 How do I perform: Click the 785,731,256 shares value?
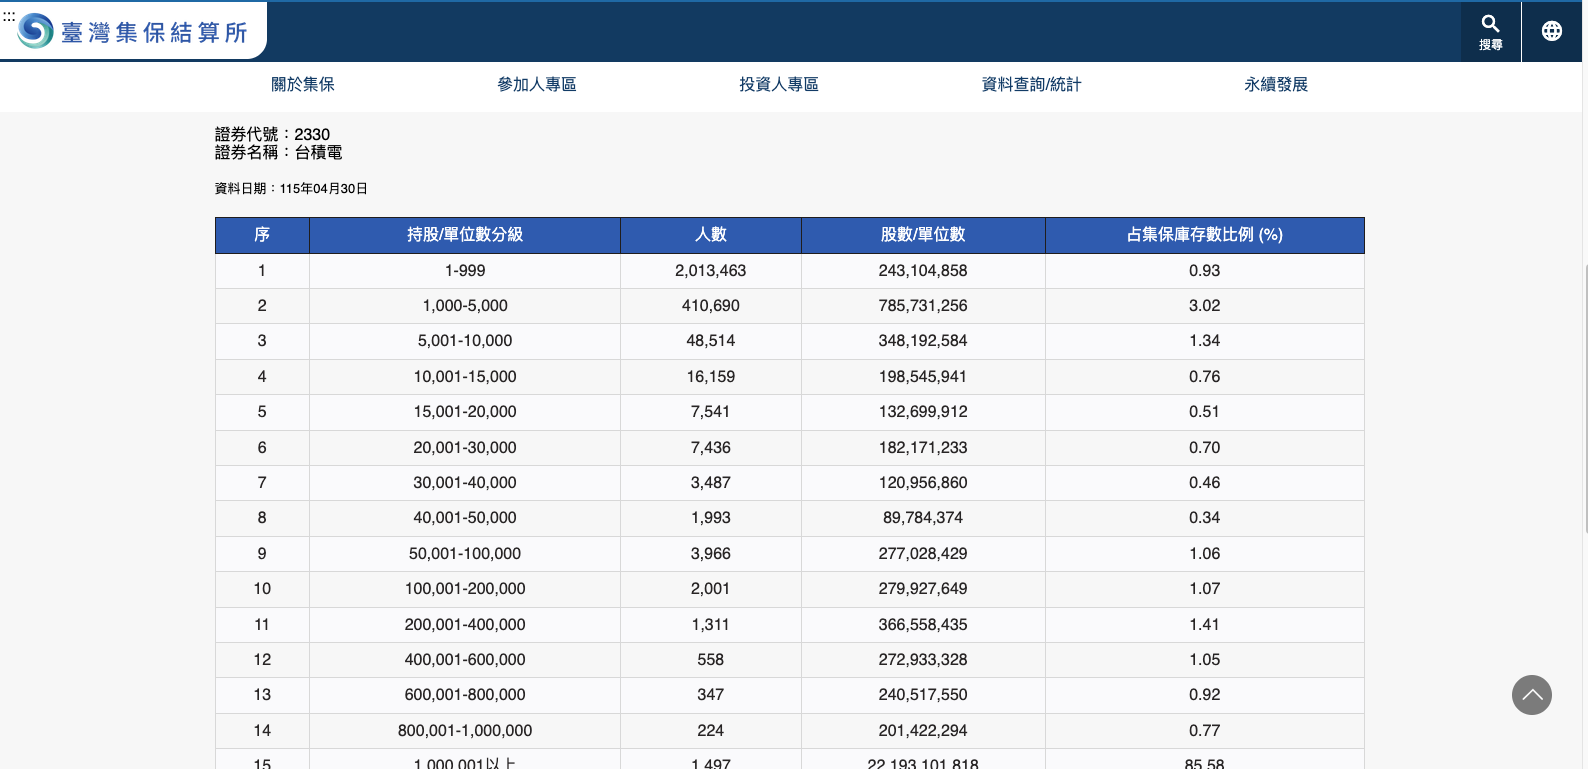coord(923,306)
